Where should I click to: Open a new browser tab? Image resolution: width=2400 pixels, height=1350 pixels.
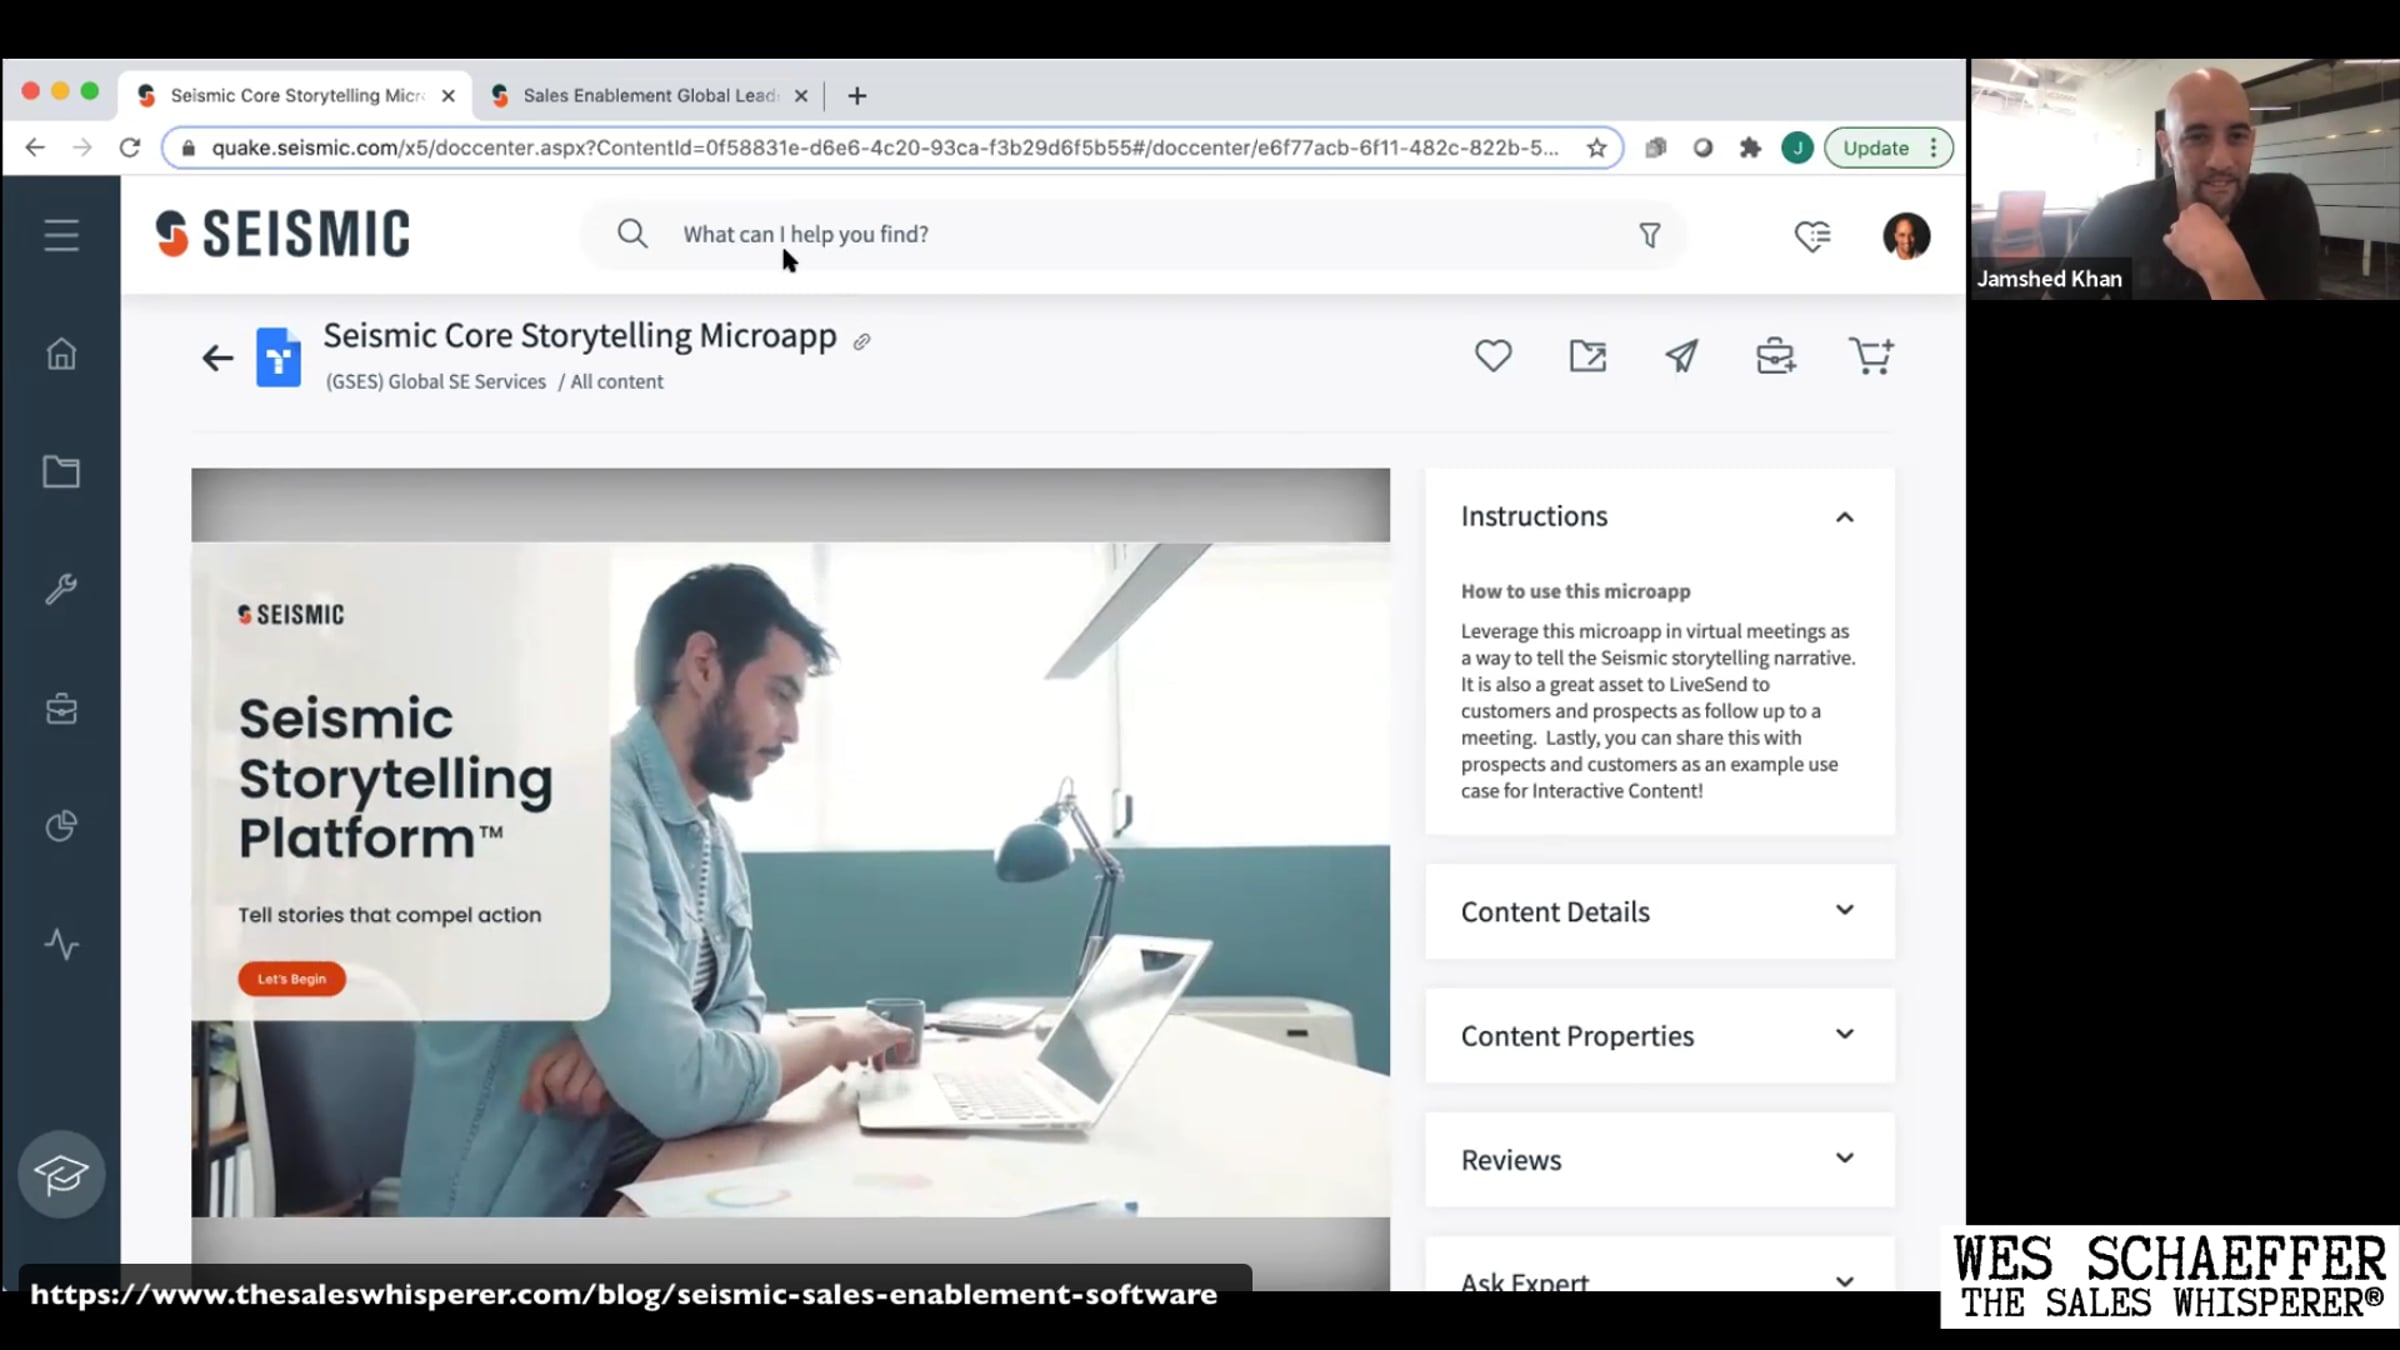tap(857, 96)
